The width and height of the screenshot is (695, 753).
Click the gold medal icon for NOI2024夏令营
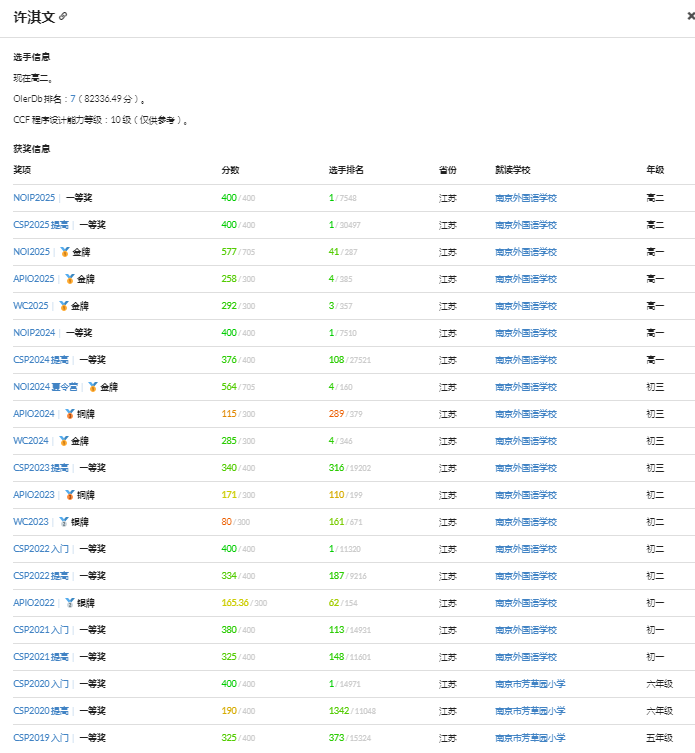click(x=93, y=387)
